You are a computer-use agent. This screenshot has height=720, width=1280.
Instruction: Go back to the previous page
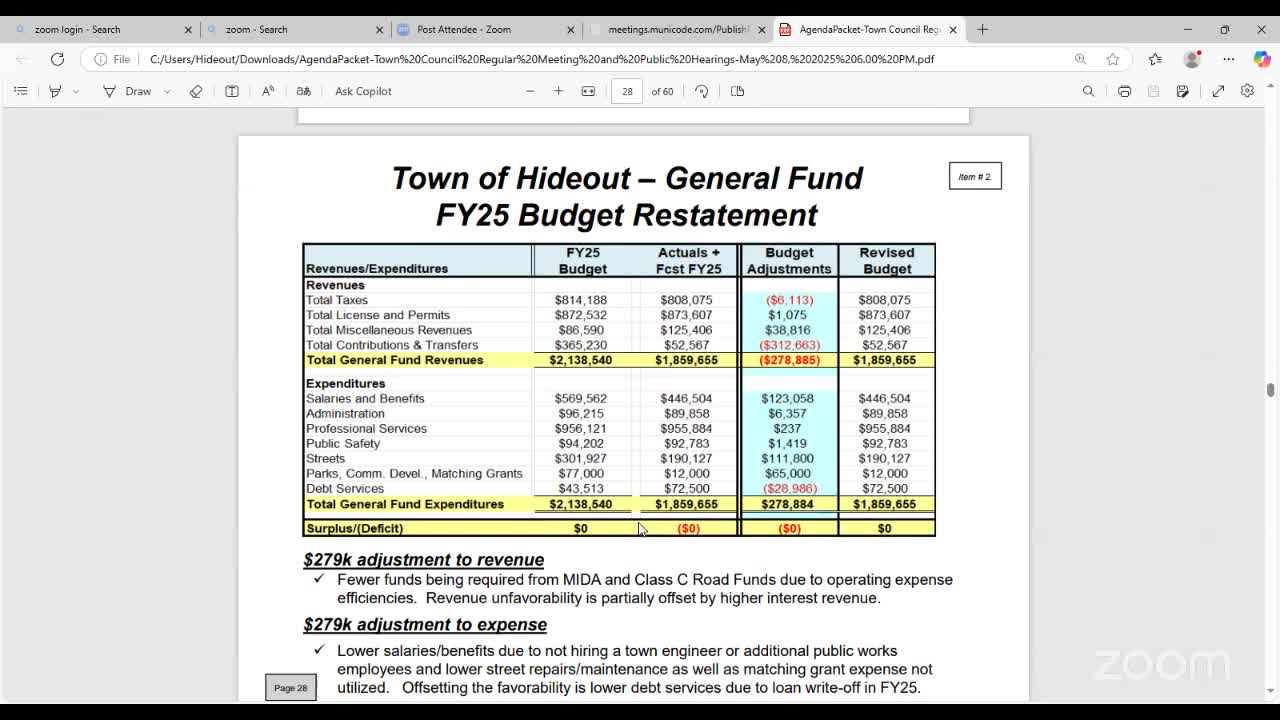(22, 59)
